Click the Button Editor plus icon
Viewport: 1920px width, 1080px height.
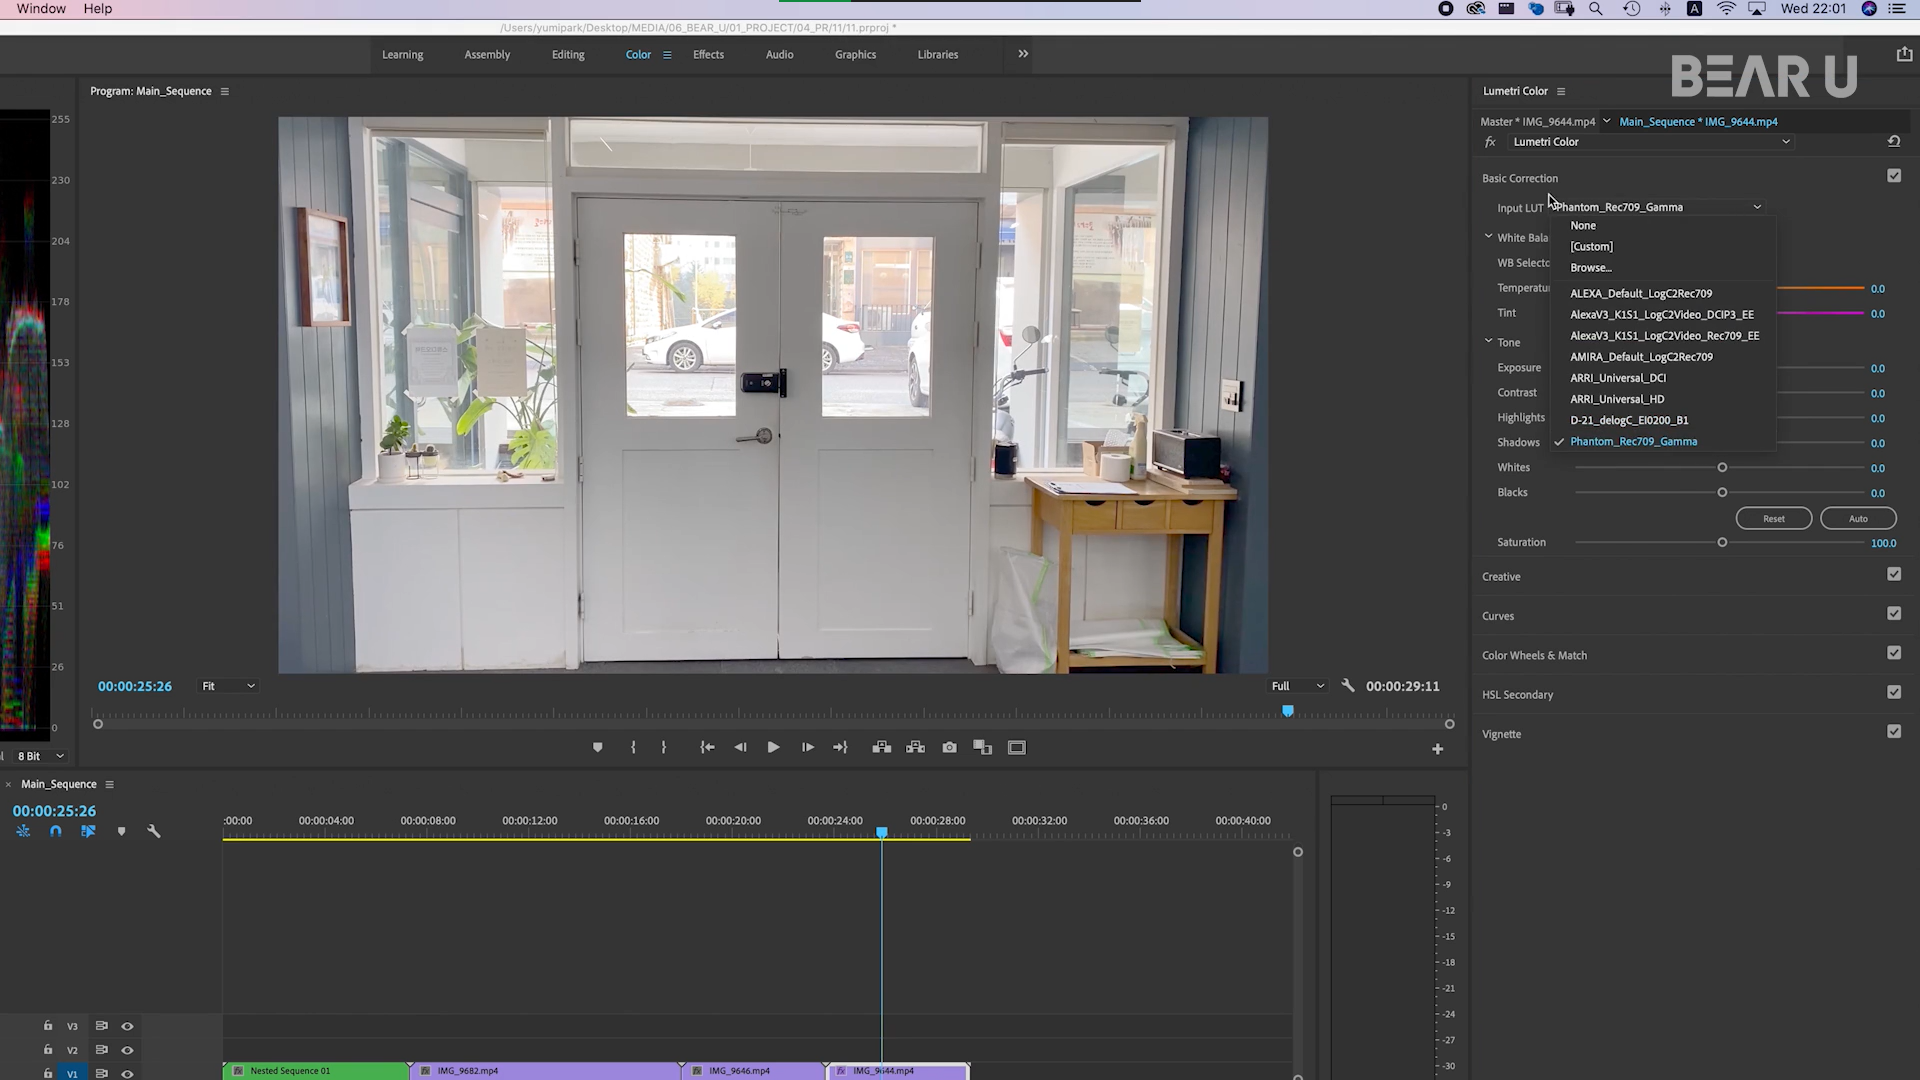coord(1437,749)
